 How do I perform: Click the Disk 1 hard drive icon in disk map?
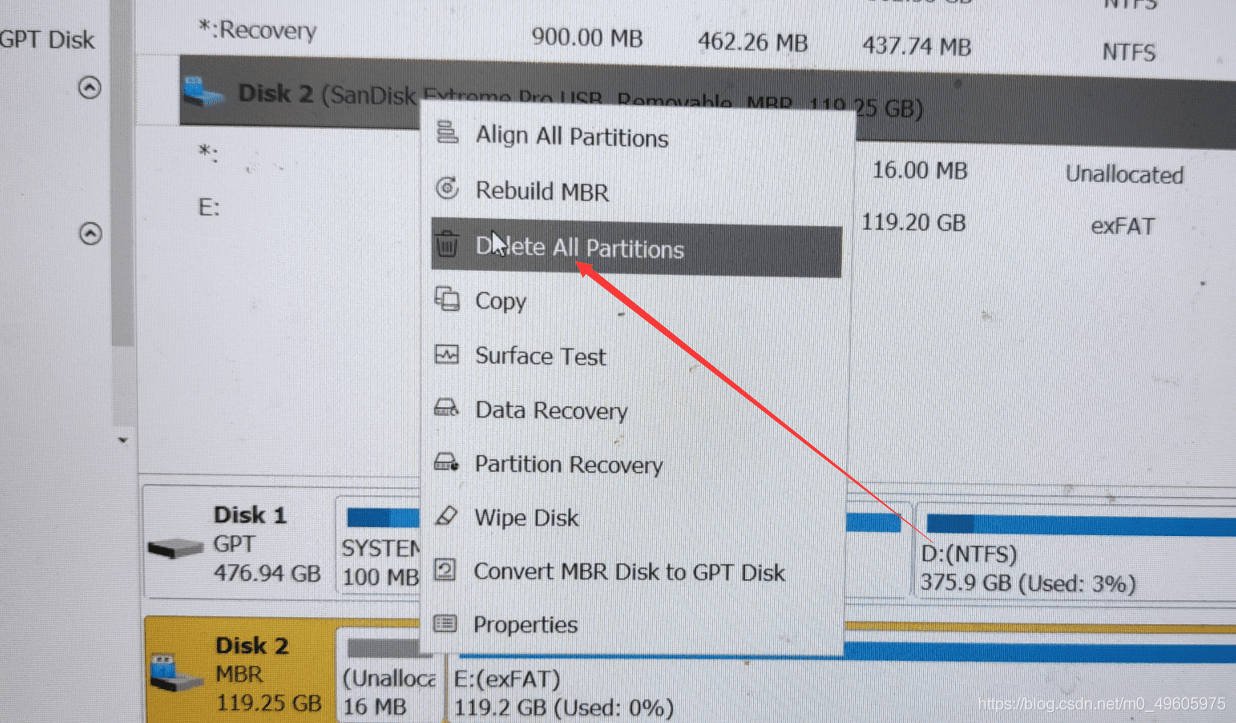pyautogui.click(x=176, y=548)
